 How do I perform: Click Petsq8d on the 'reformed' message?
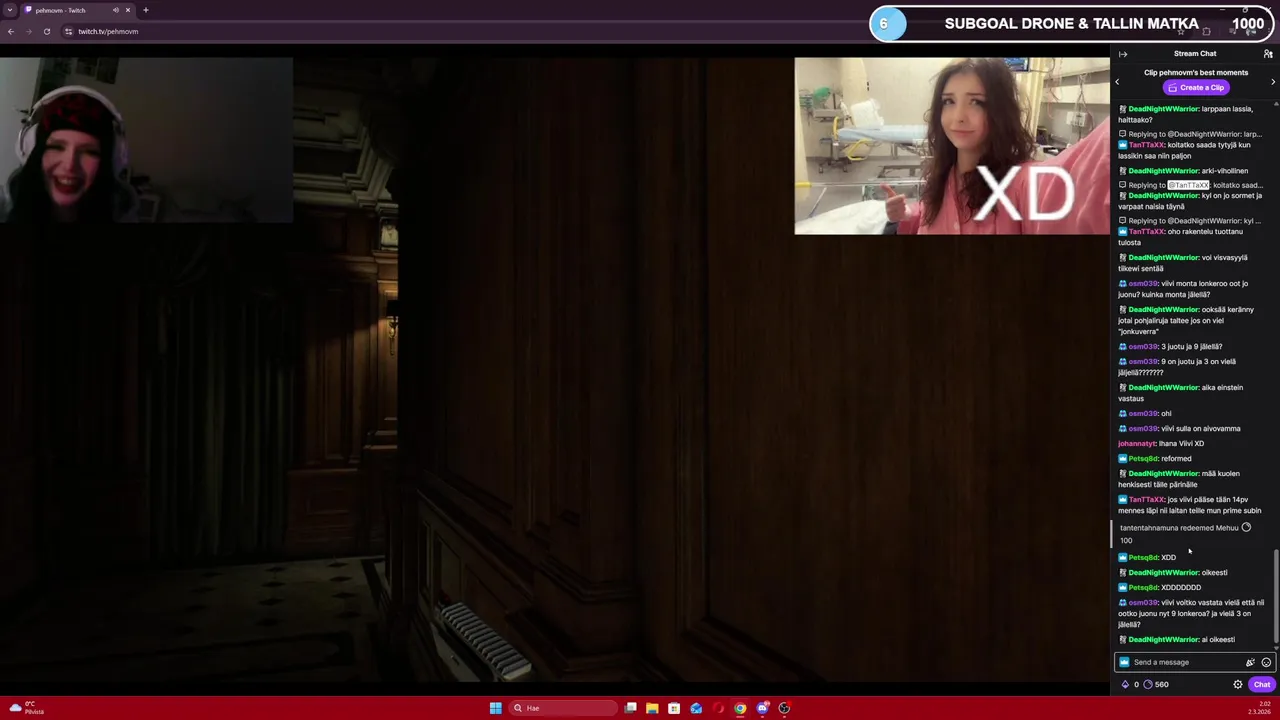tap(1143, 459)
